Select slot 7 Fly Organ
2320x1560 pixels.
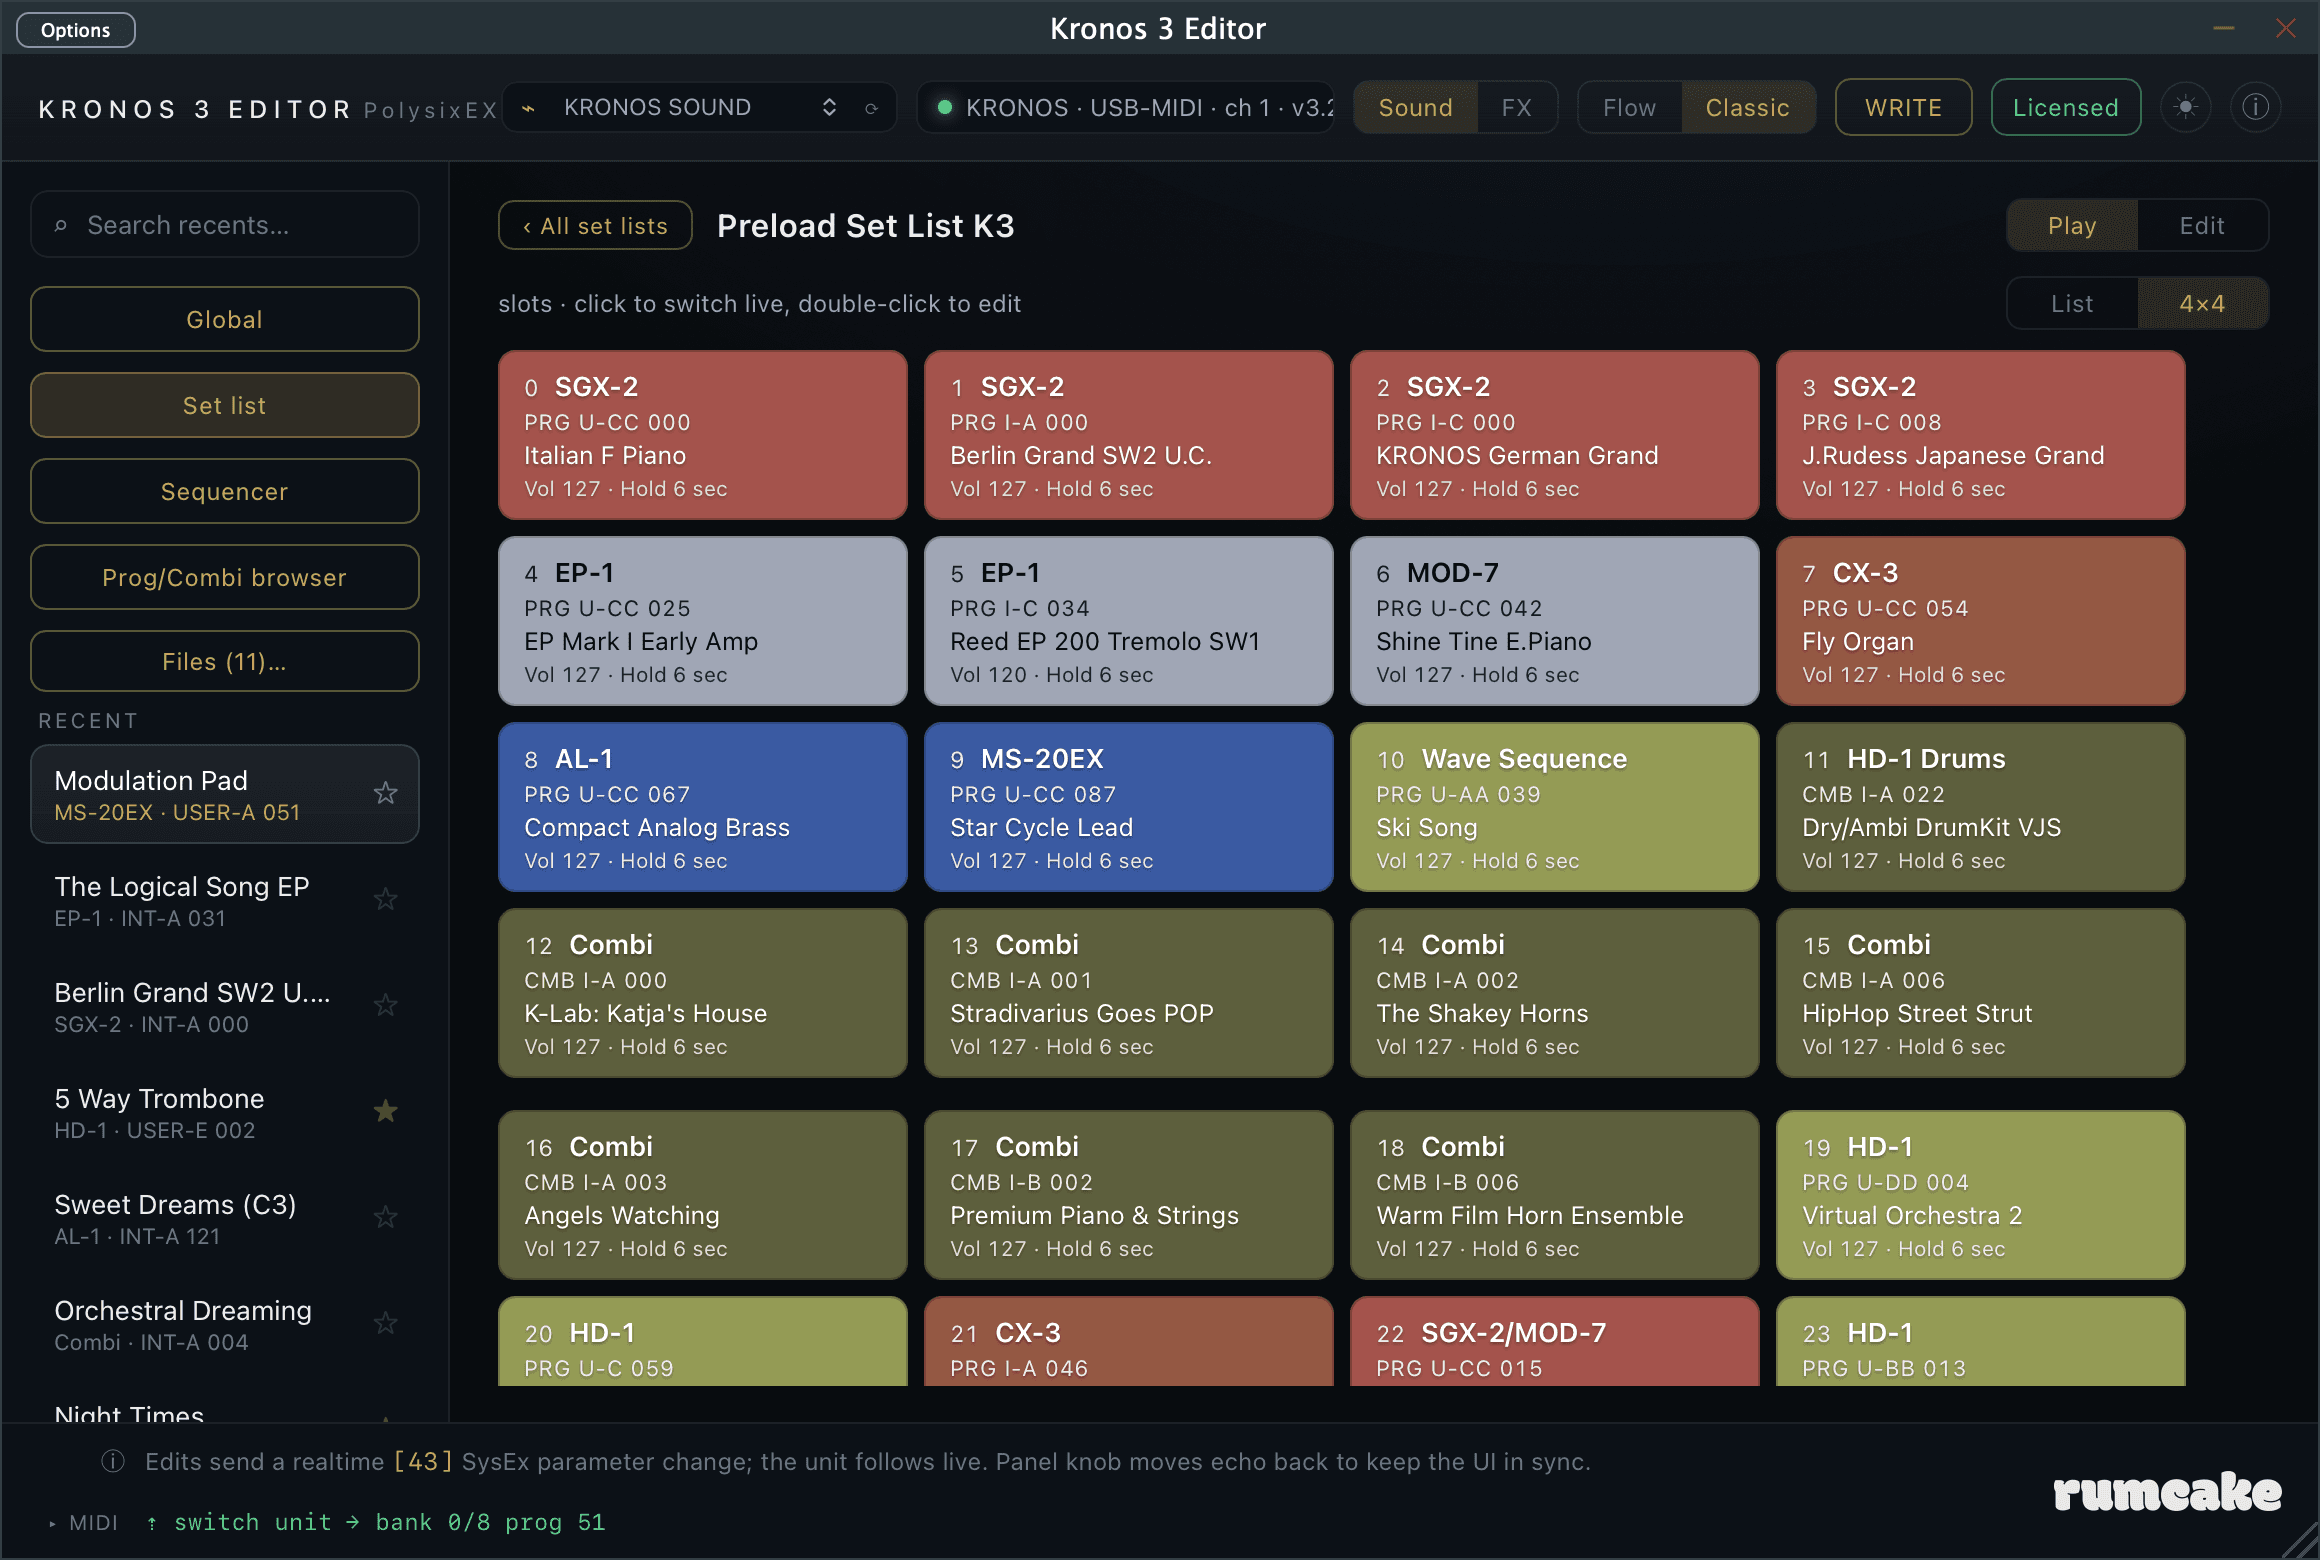1980,621
